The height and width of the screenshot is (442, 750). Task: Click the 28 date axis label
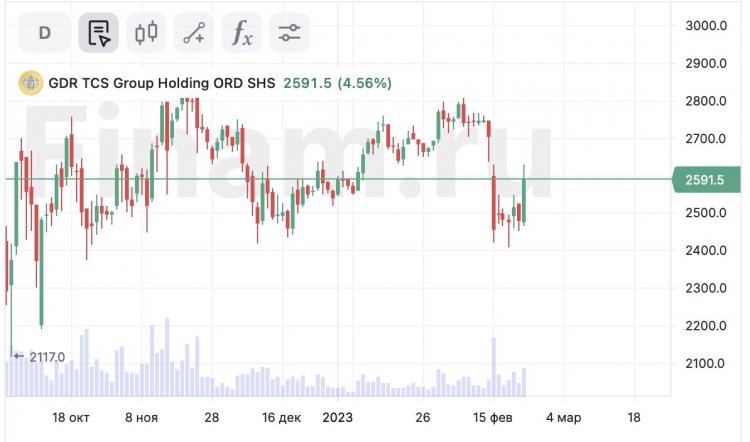coord(211,418)
